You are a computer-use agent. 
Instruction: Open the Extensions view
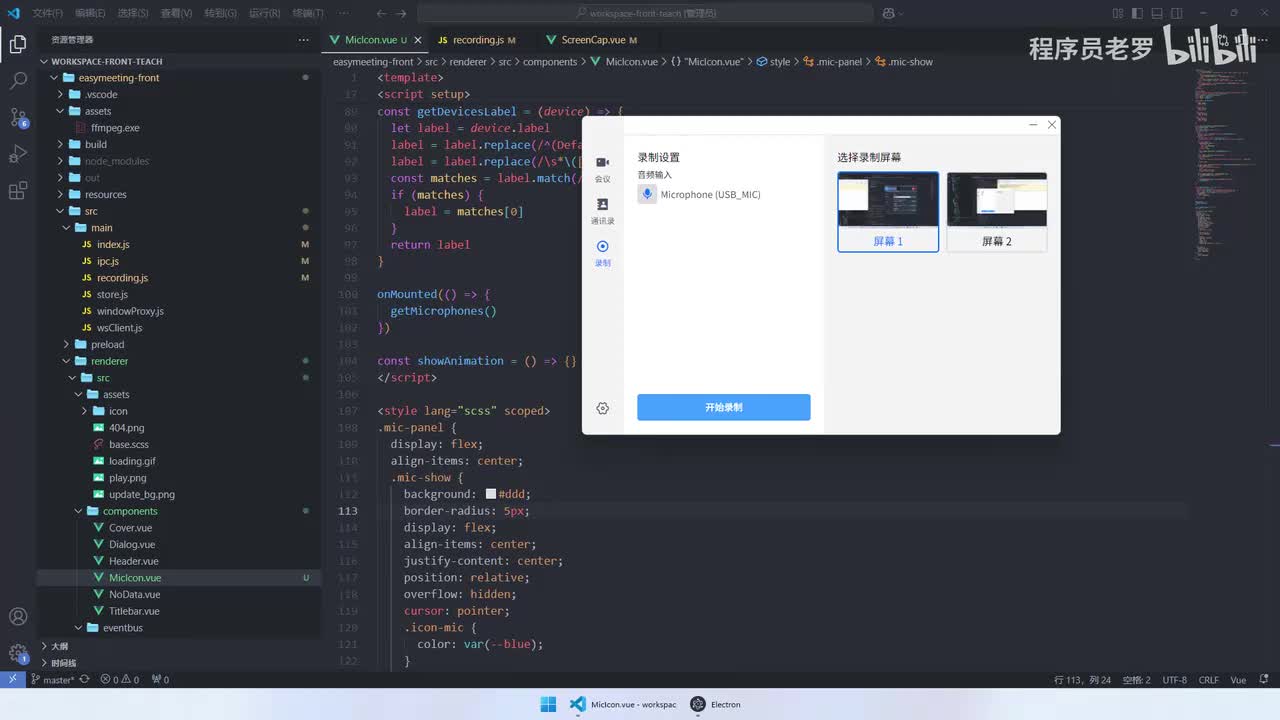(18, 190)
